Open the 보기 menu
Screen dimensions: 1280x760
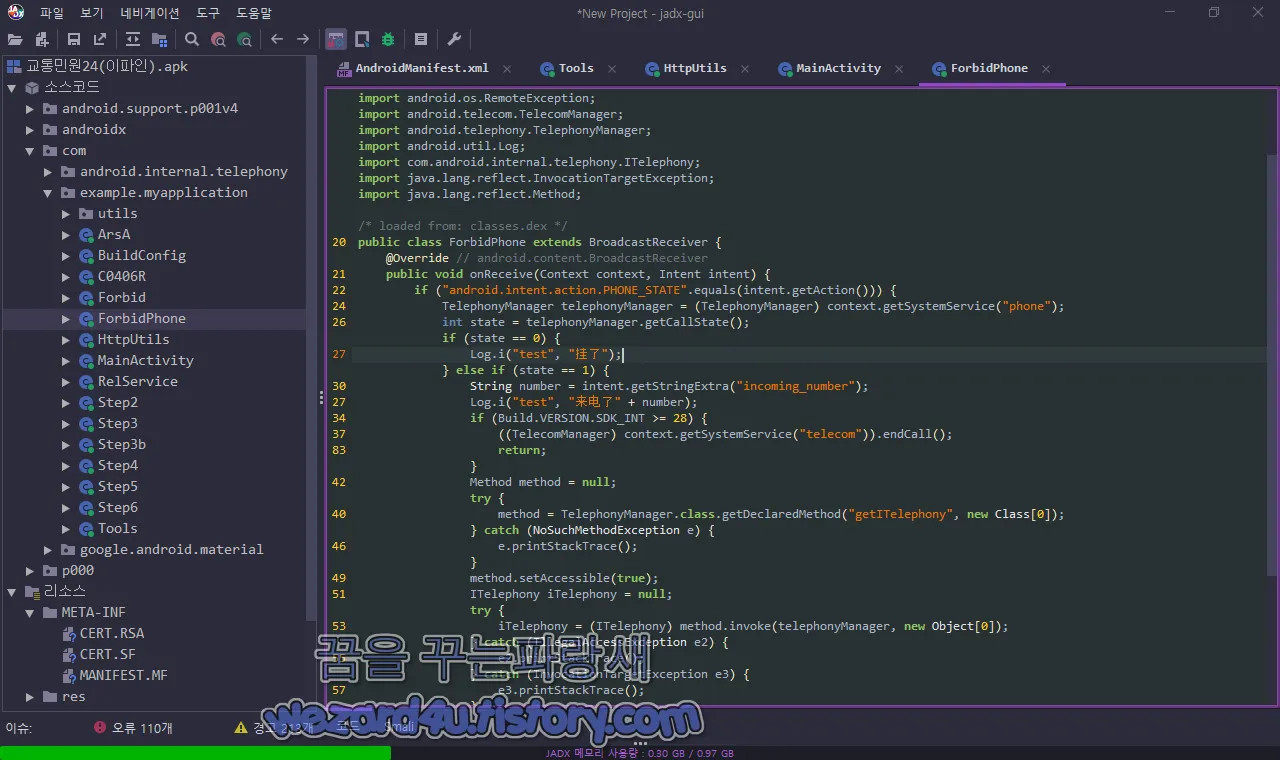click(92, 13)
